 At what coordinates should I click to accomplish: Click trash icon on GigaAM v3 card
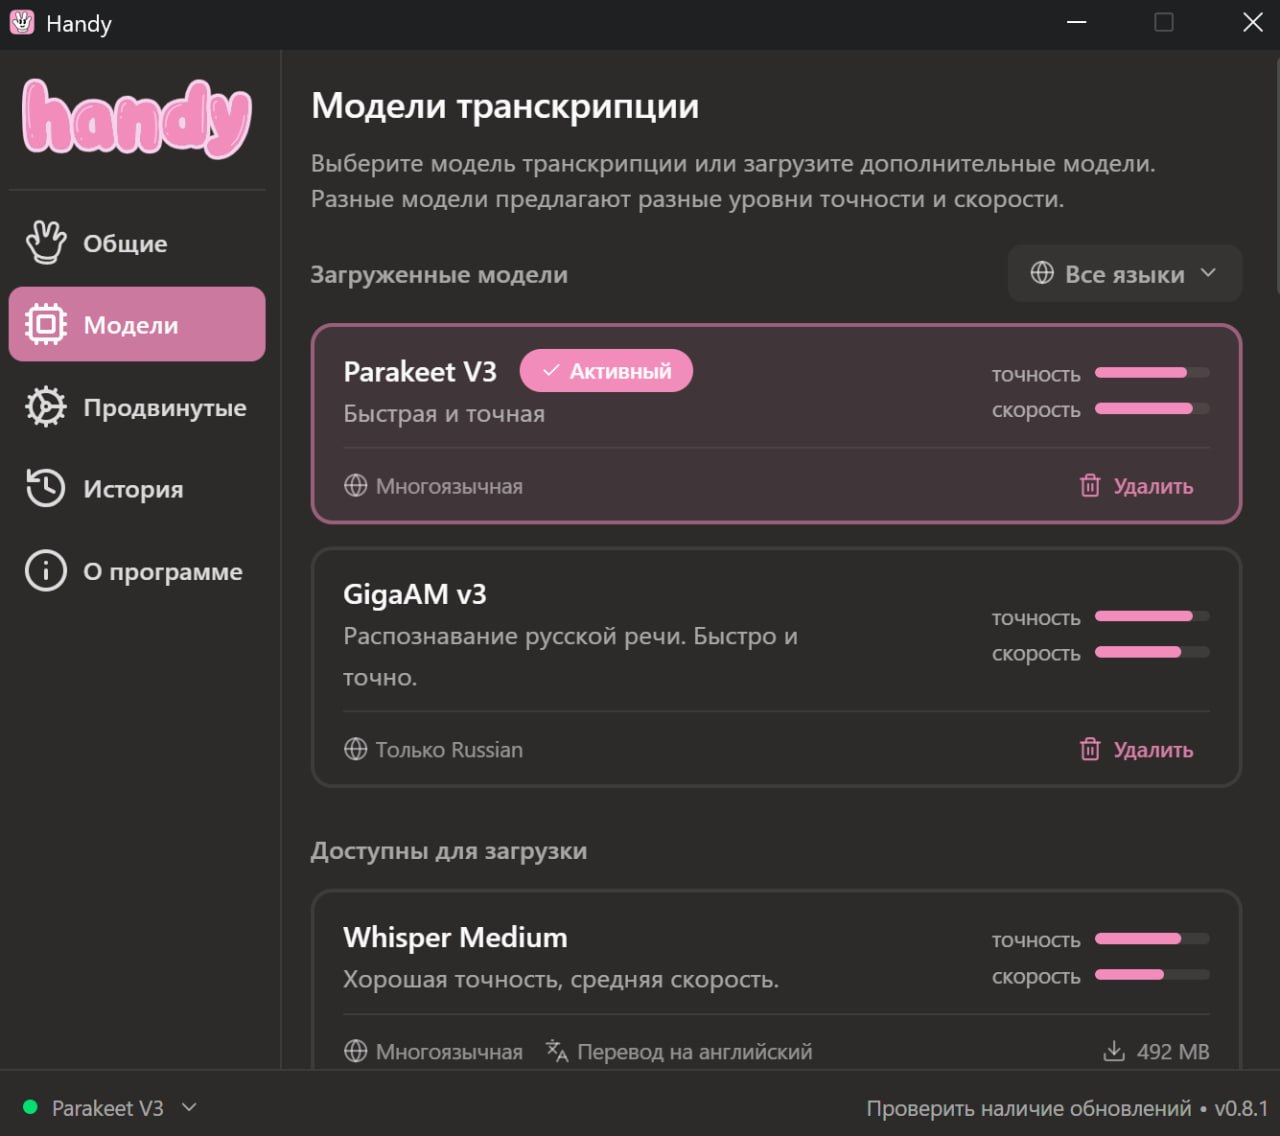pyautogui.click(x=1090, y=749)
